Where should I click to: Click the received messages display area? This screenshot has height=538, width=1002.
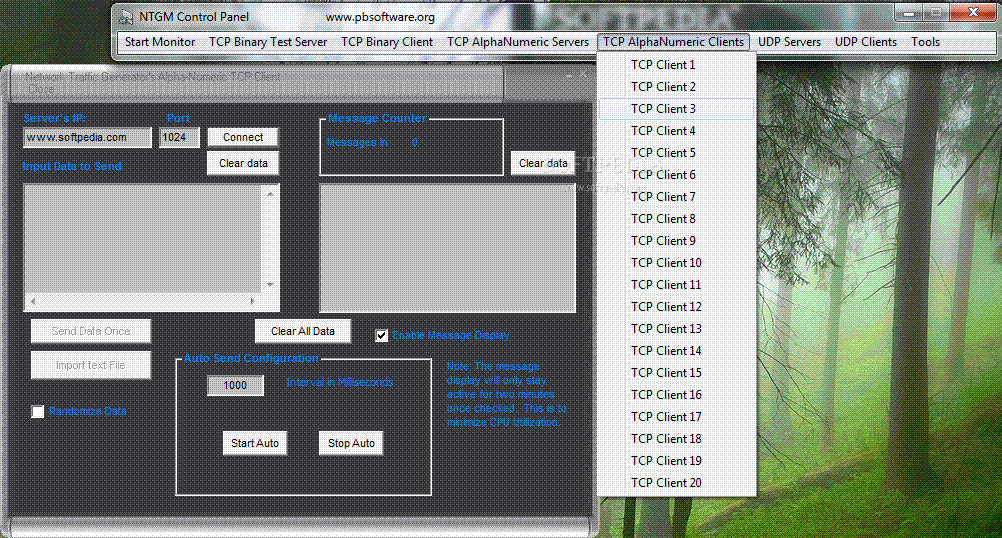point(447,248)
